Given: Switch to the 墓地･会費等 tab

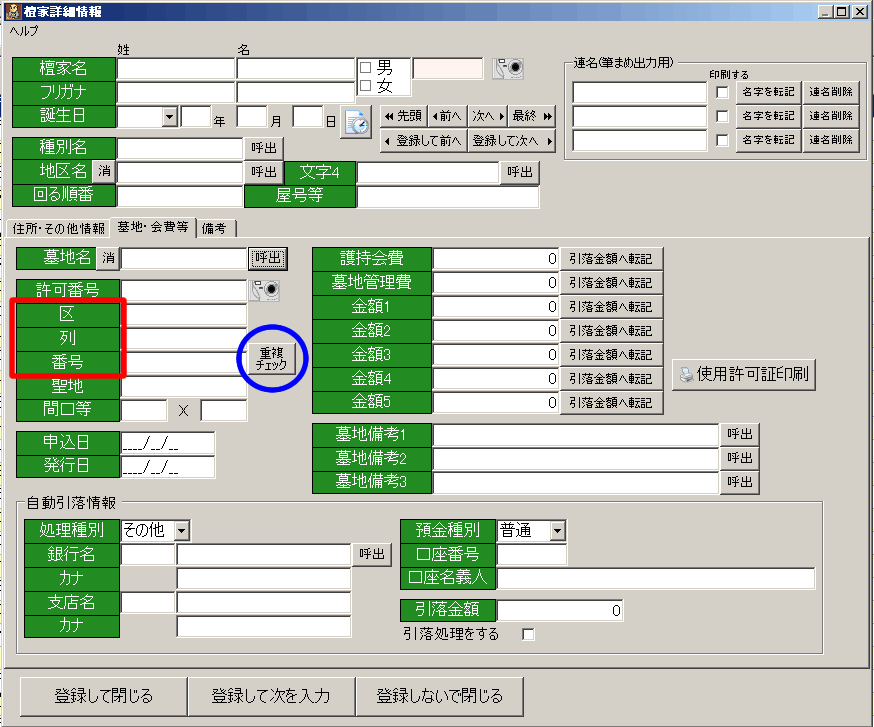Looking at the screenshot, I should (153, 227).
